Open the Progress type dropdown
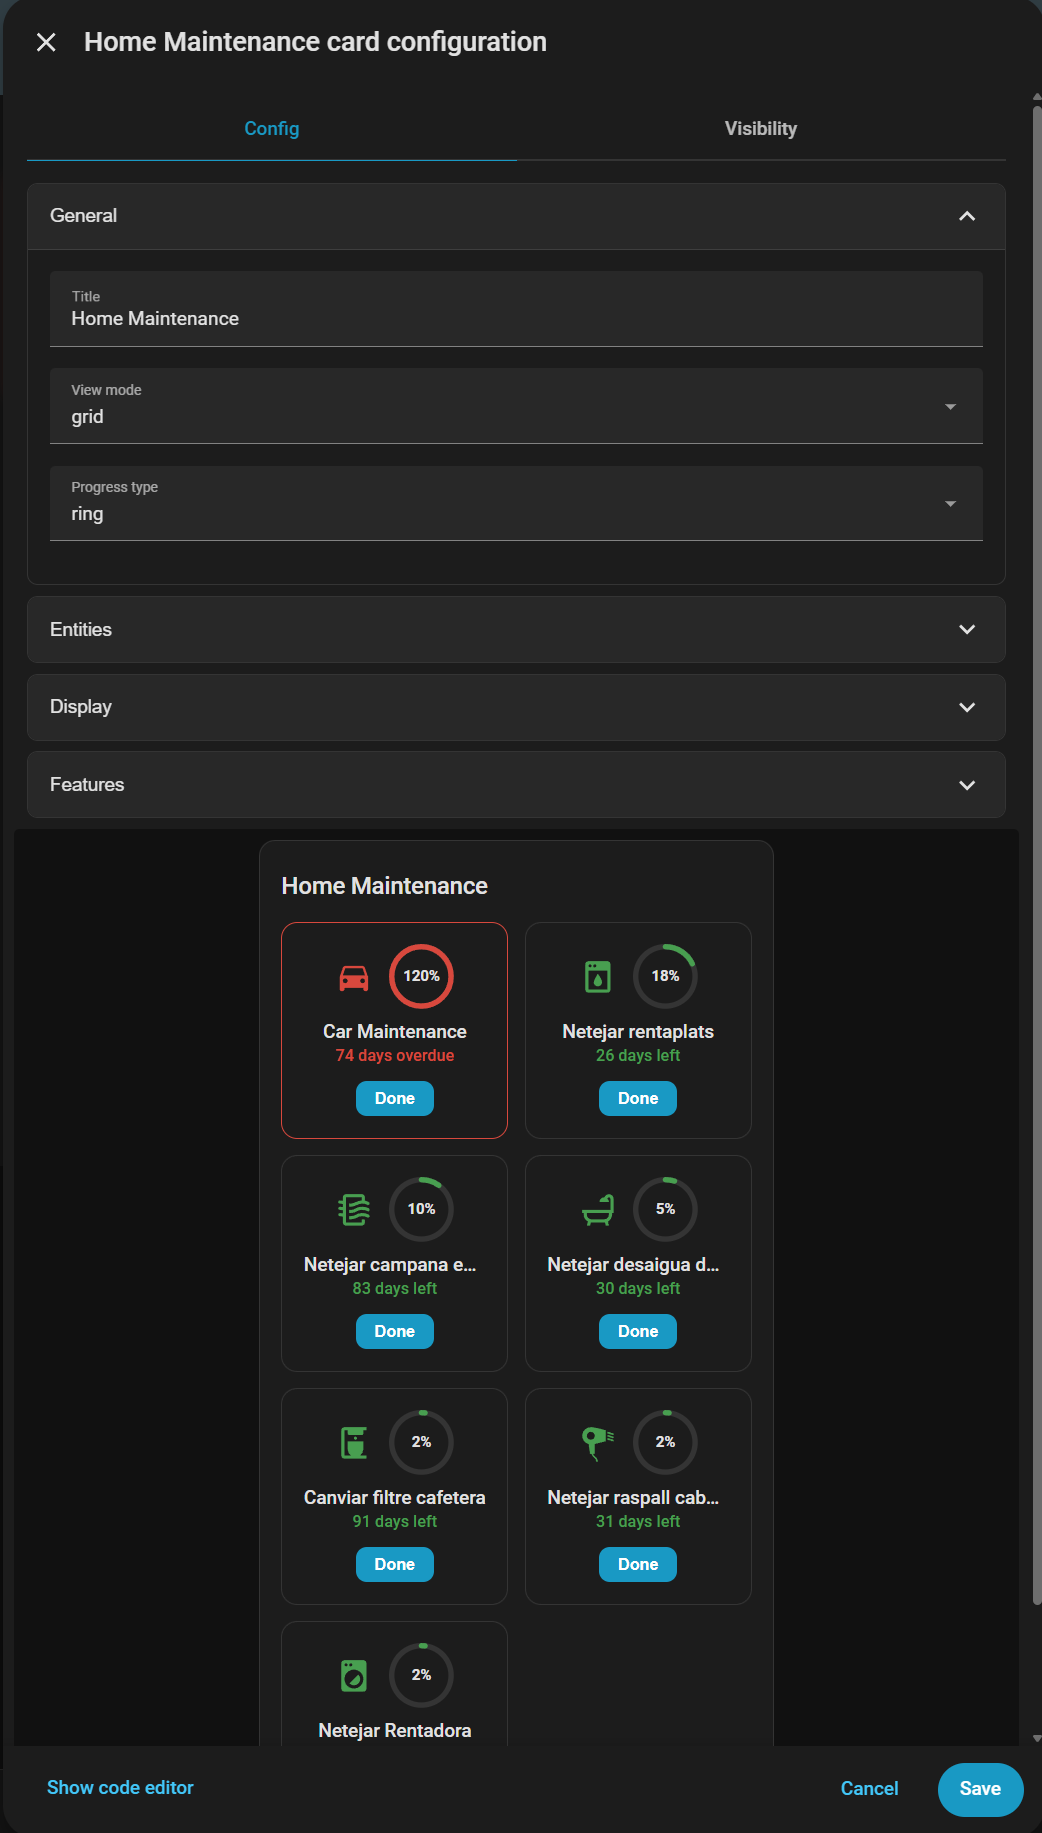The height and width of the screenshot is (1833, 1042). pyautogui.click(x=516, y=503)
